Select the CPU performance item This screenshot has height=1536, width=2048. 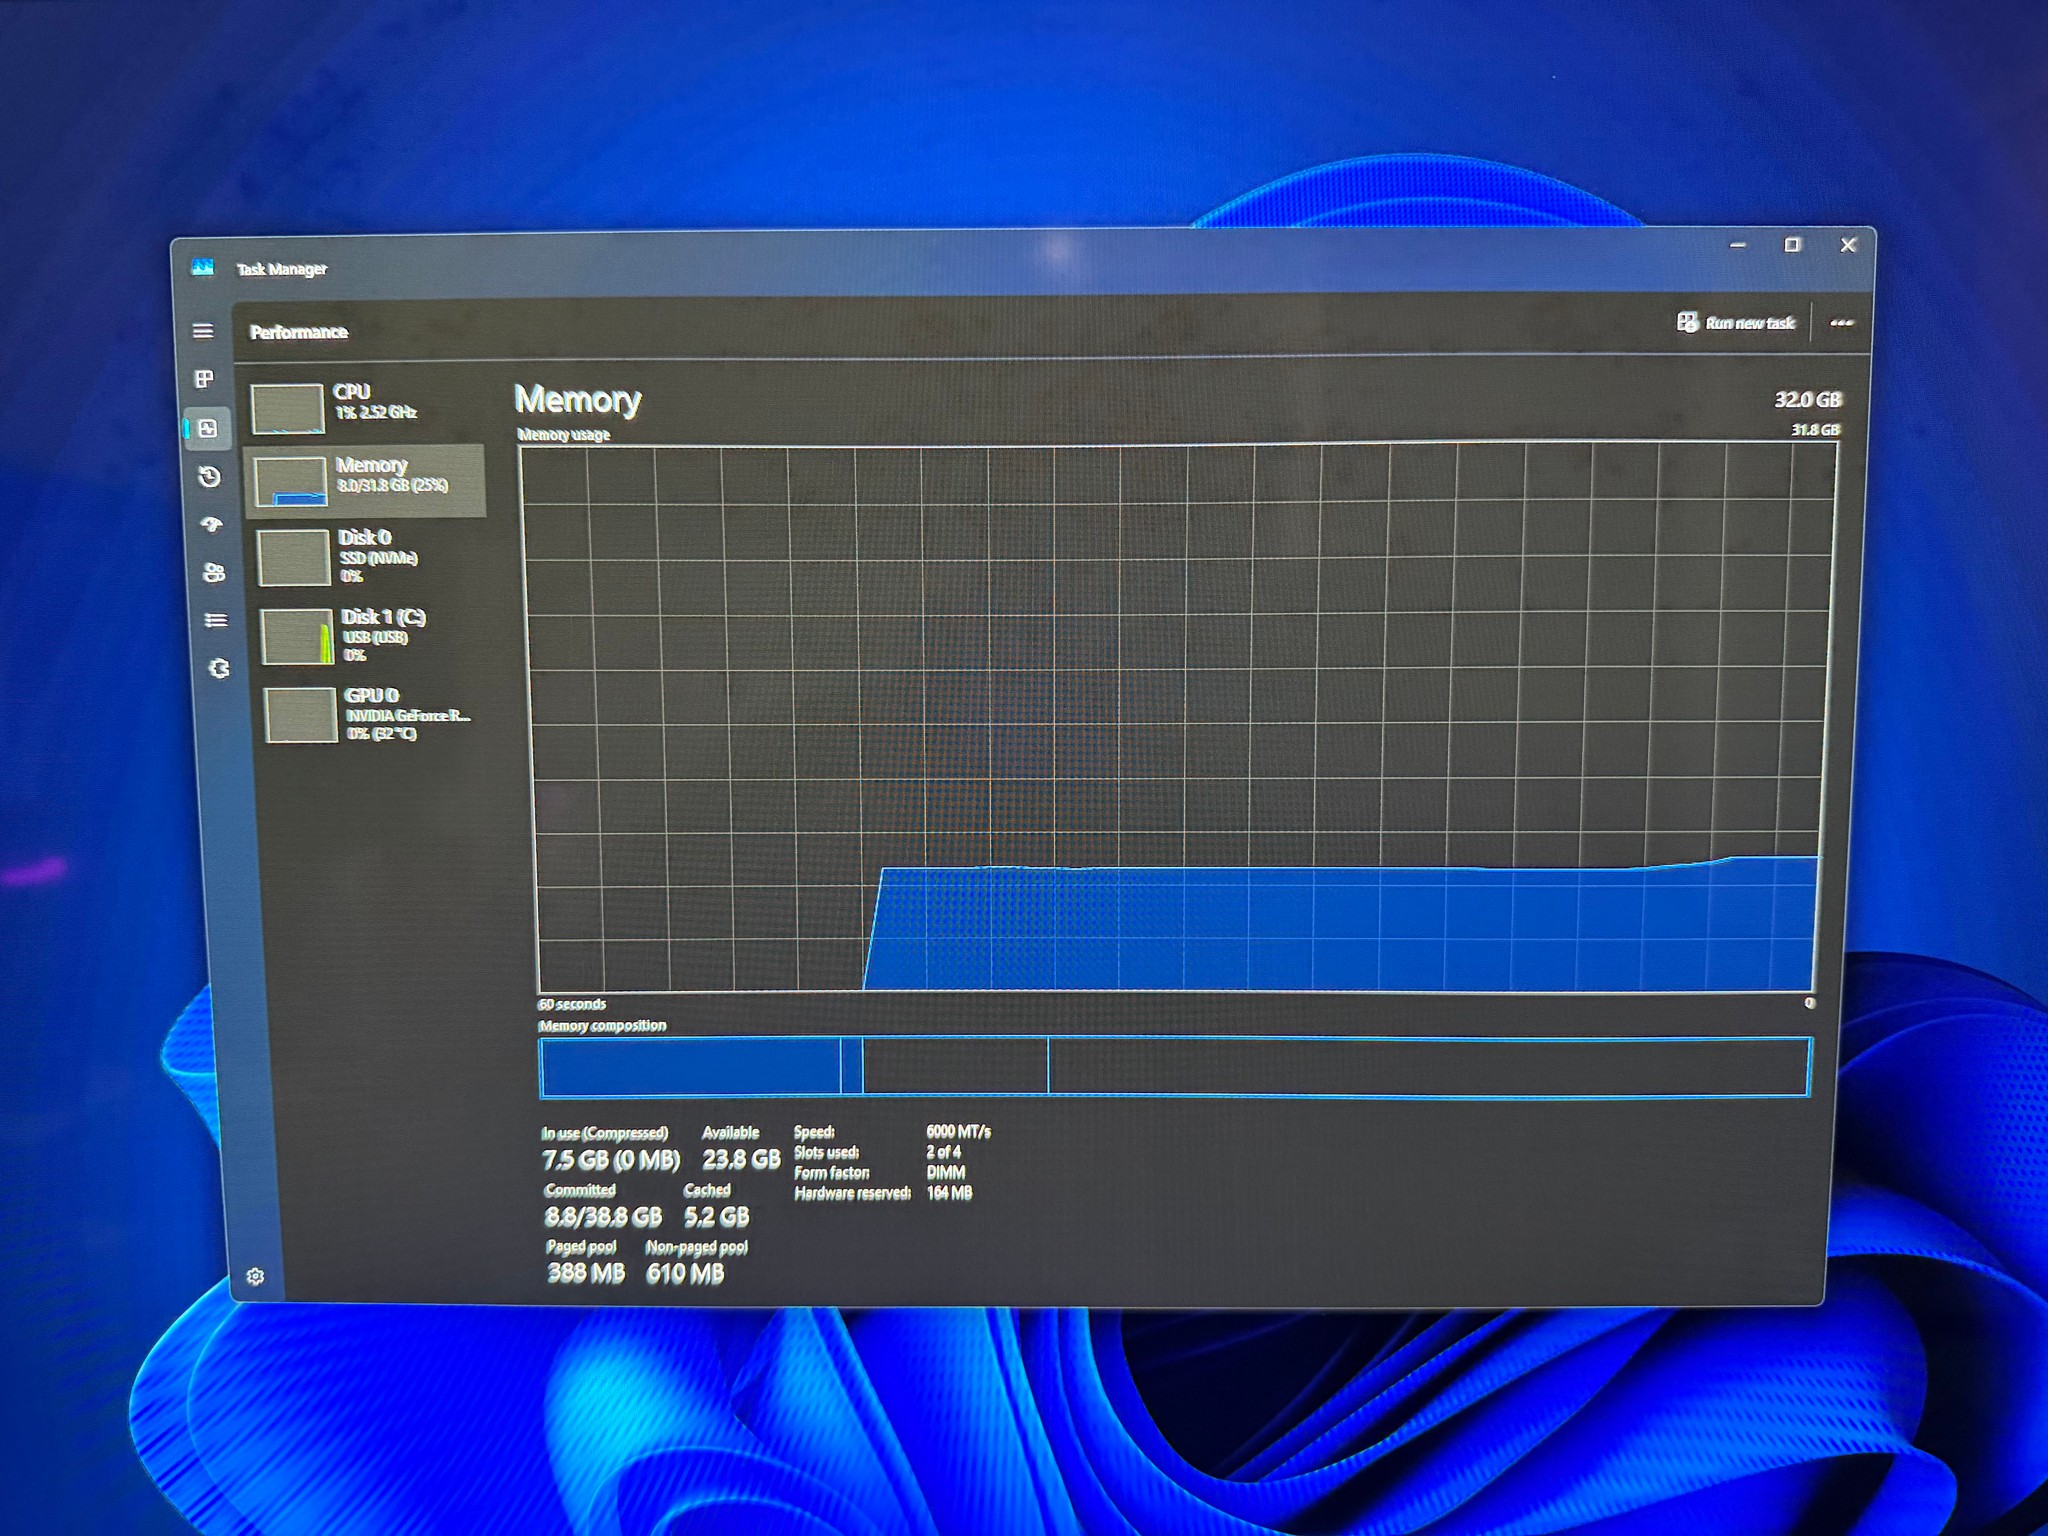pos(365,406)
